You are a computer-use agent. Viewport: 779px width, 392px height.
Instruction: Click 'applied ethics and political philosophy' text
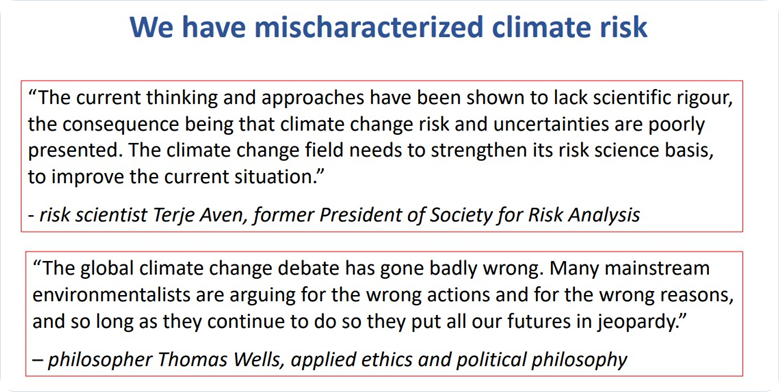point(459,359)
